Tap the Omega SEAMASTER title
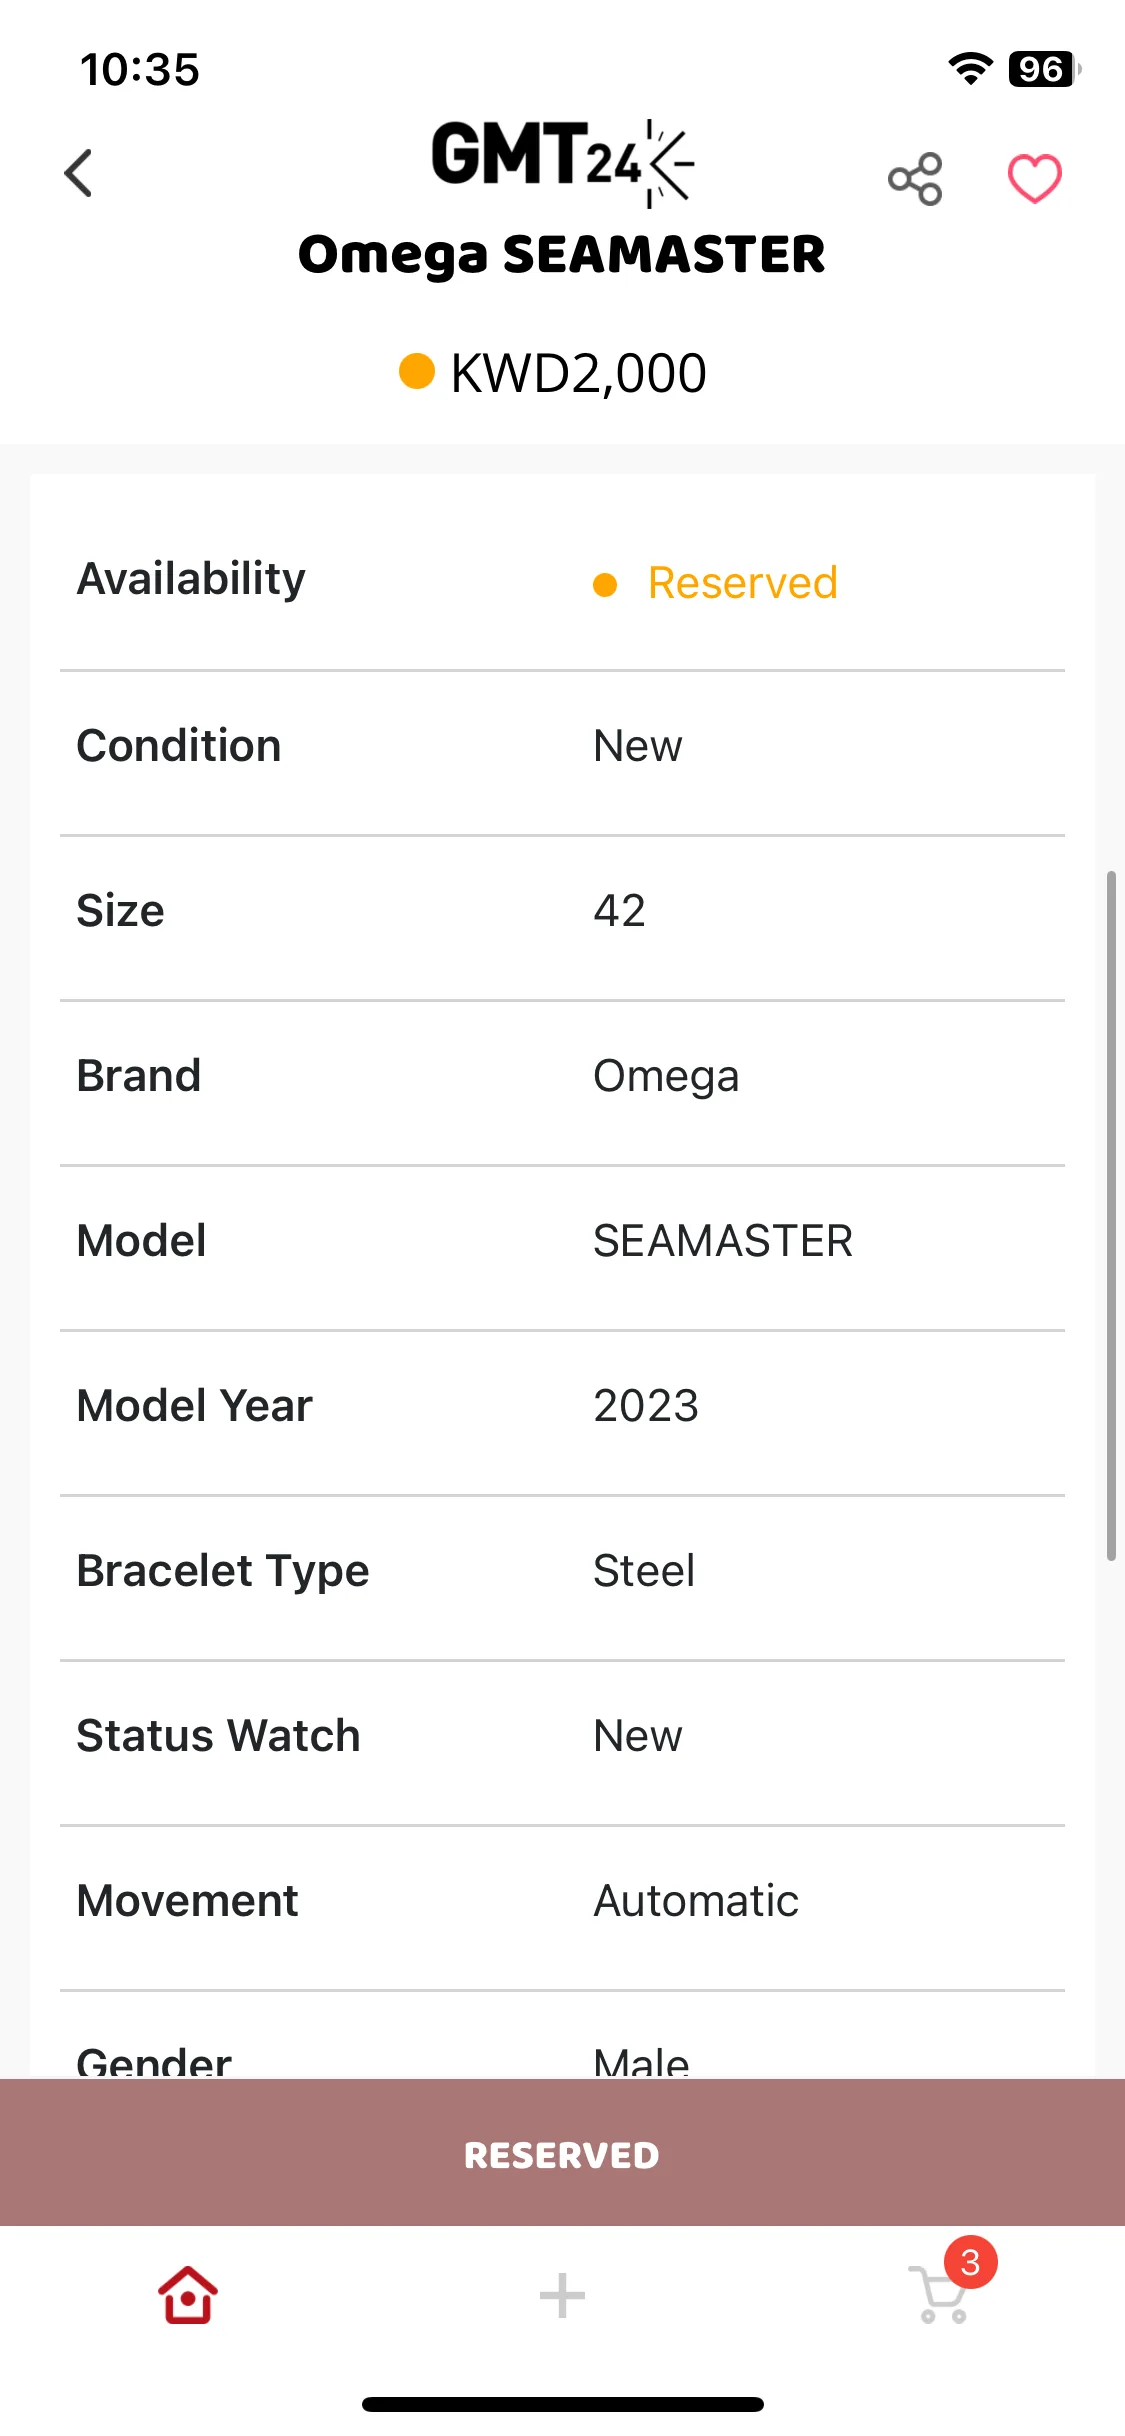Viewport: 1125px width, 2436px height. coord(562,255)
